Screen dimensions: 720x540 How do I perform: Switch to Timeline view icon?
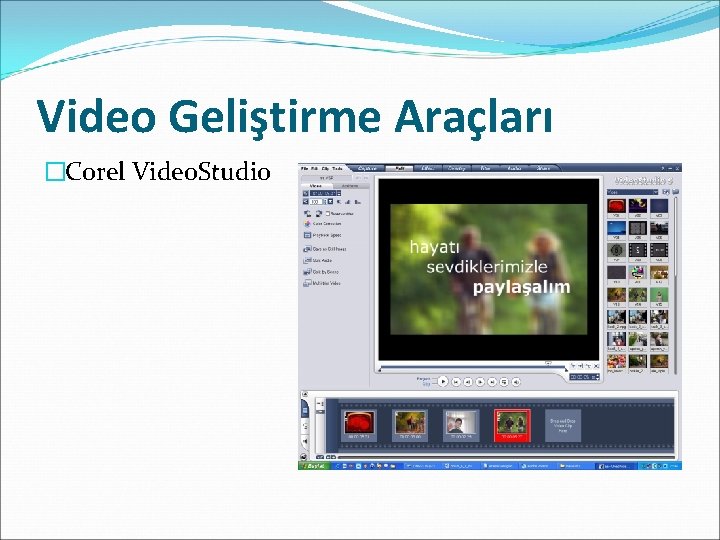(304, 426)
